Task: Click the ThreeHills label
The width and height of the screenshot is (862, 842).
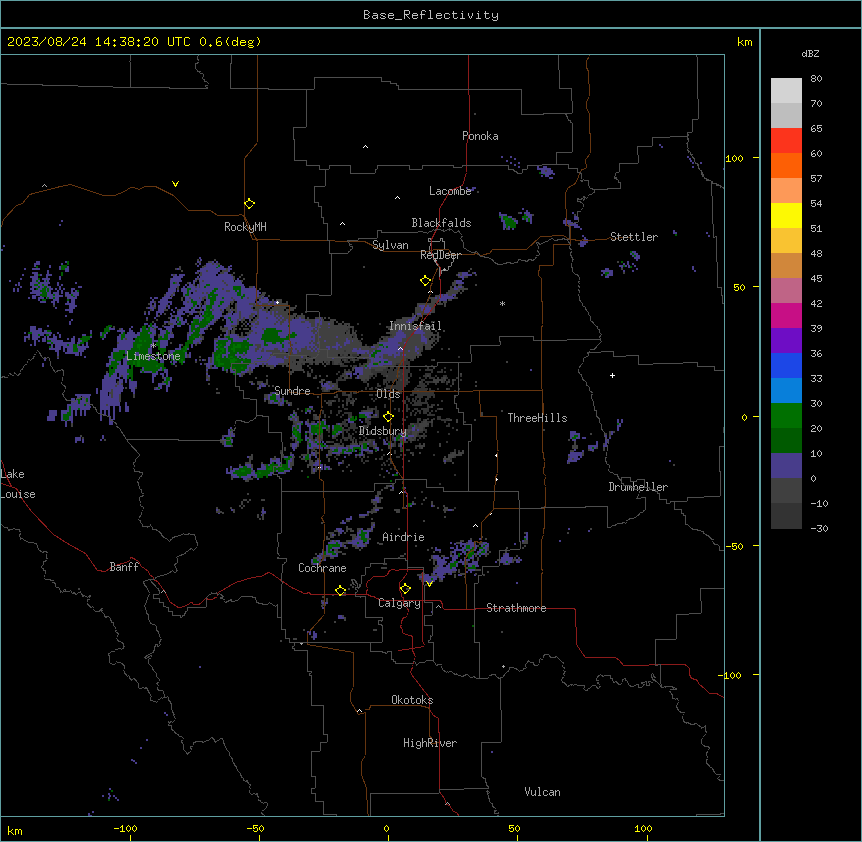Action: (537, 418)
